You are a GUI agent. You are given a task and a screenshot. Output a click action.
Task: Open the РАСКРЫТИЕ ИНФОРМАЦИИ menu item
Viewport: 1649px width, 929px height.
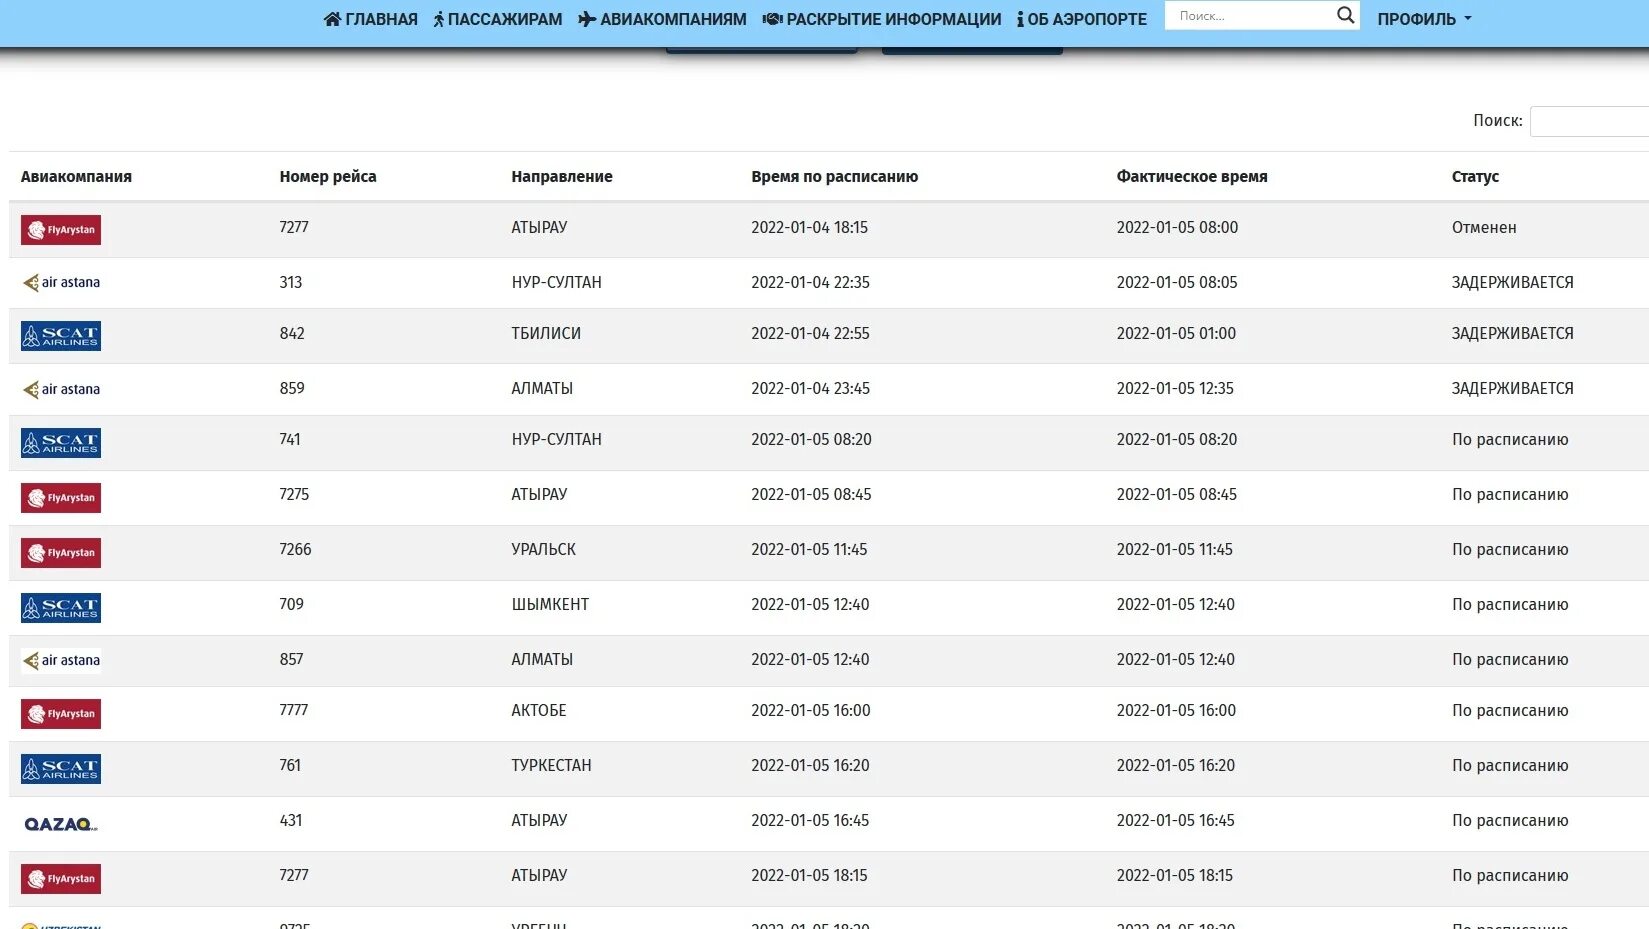point(882,19)
